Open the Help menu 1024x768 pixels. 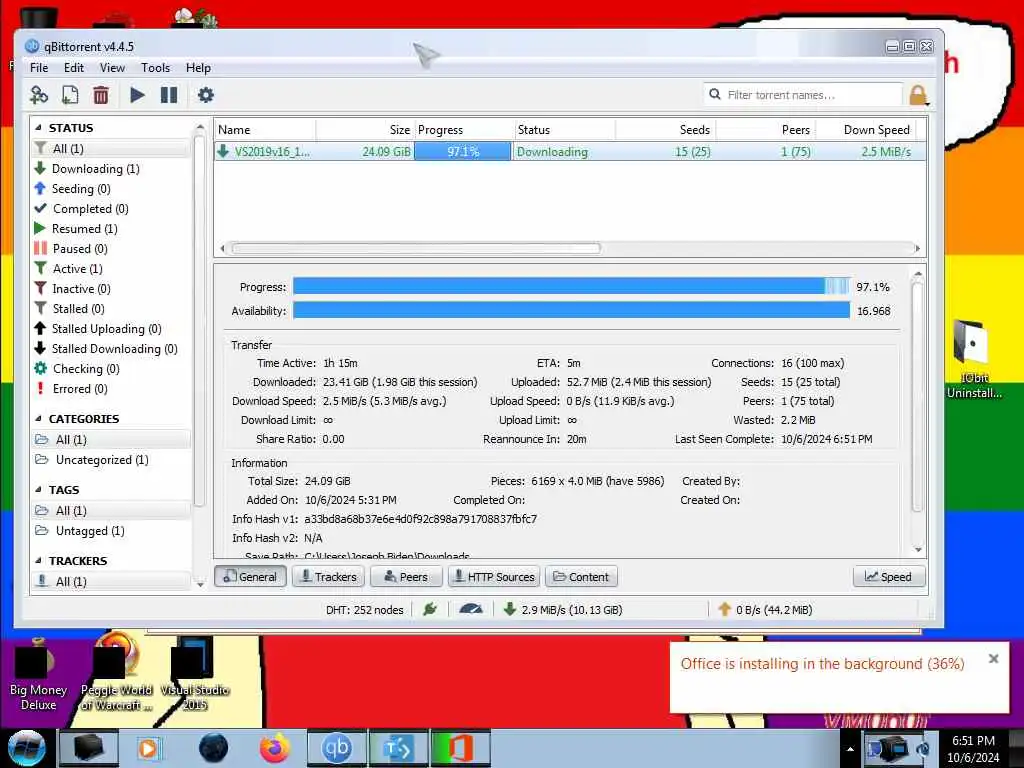coord(198,68)
